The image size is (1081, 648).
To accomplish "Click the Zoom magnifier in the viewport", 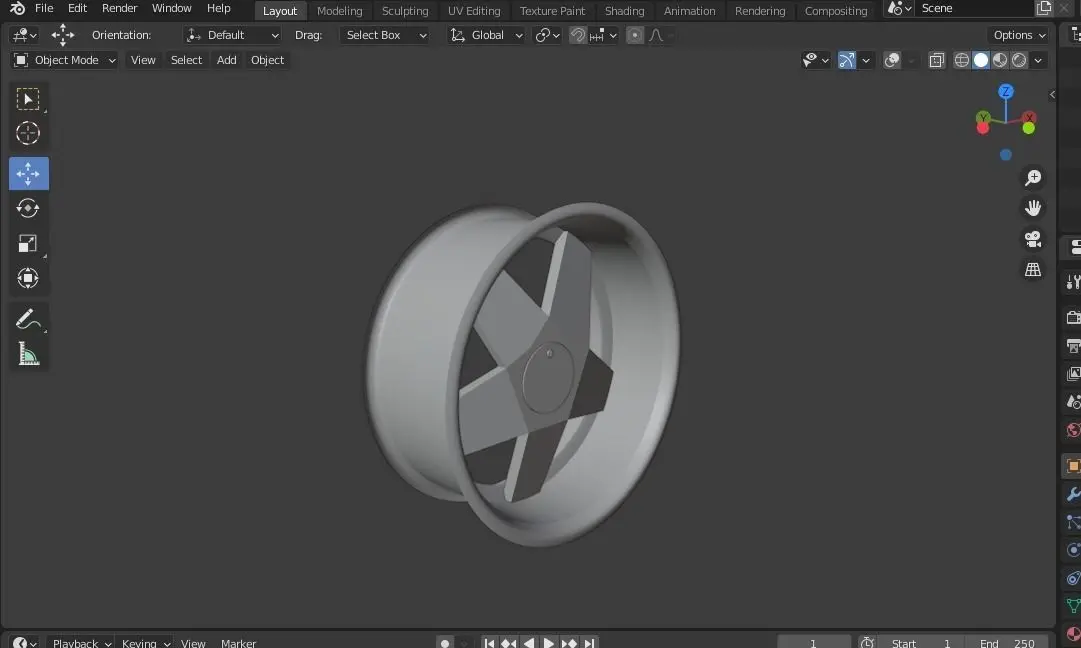I will click(1033, 178).
